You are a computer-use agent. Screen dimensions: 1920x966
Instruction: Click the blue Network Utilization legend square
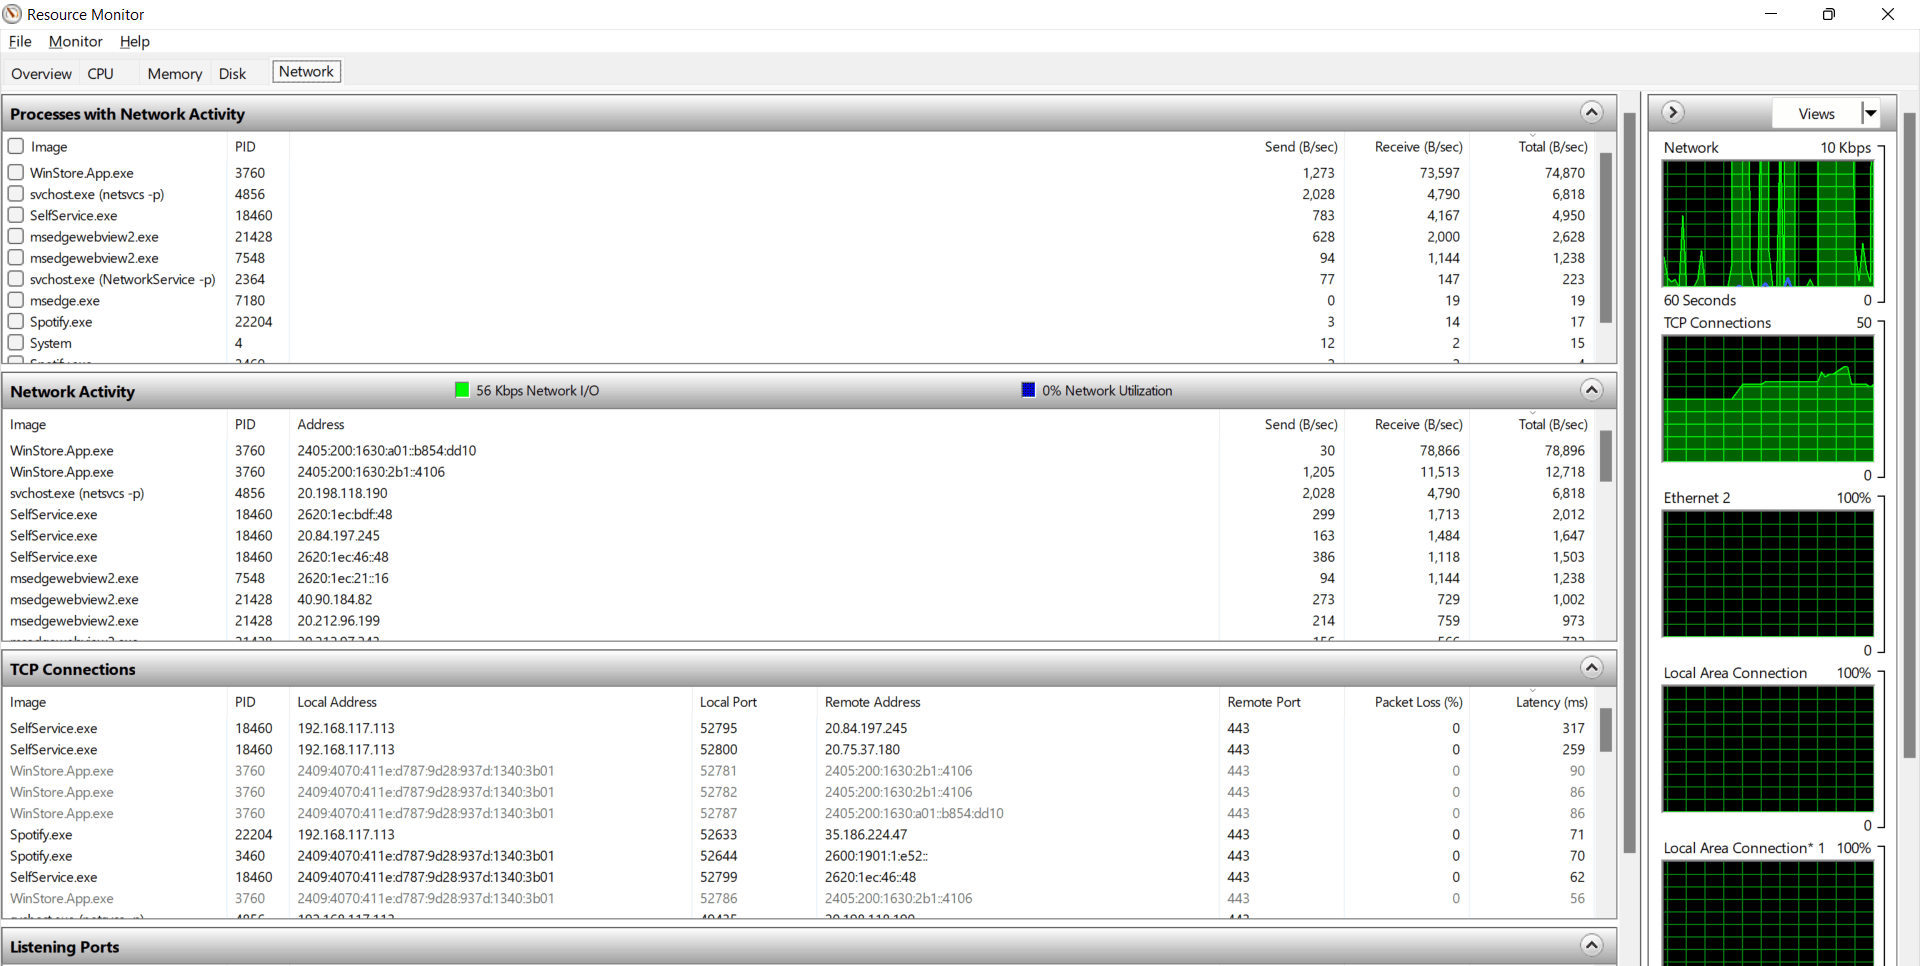pos(1028,390)
